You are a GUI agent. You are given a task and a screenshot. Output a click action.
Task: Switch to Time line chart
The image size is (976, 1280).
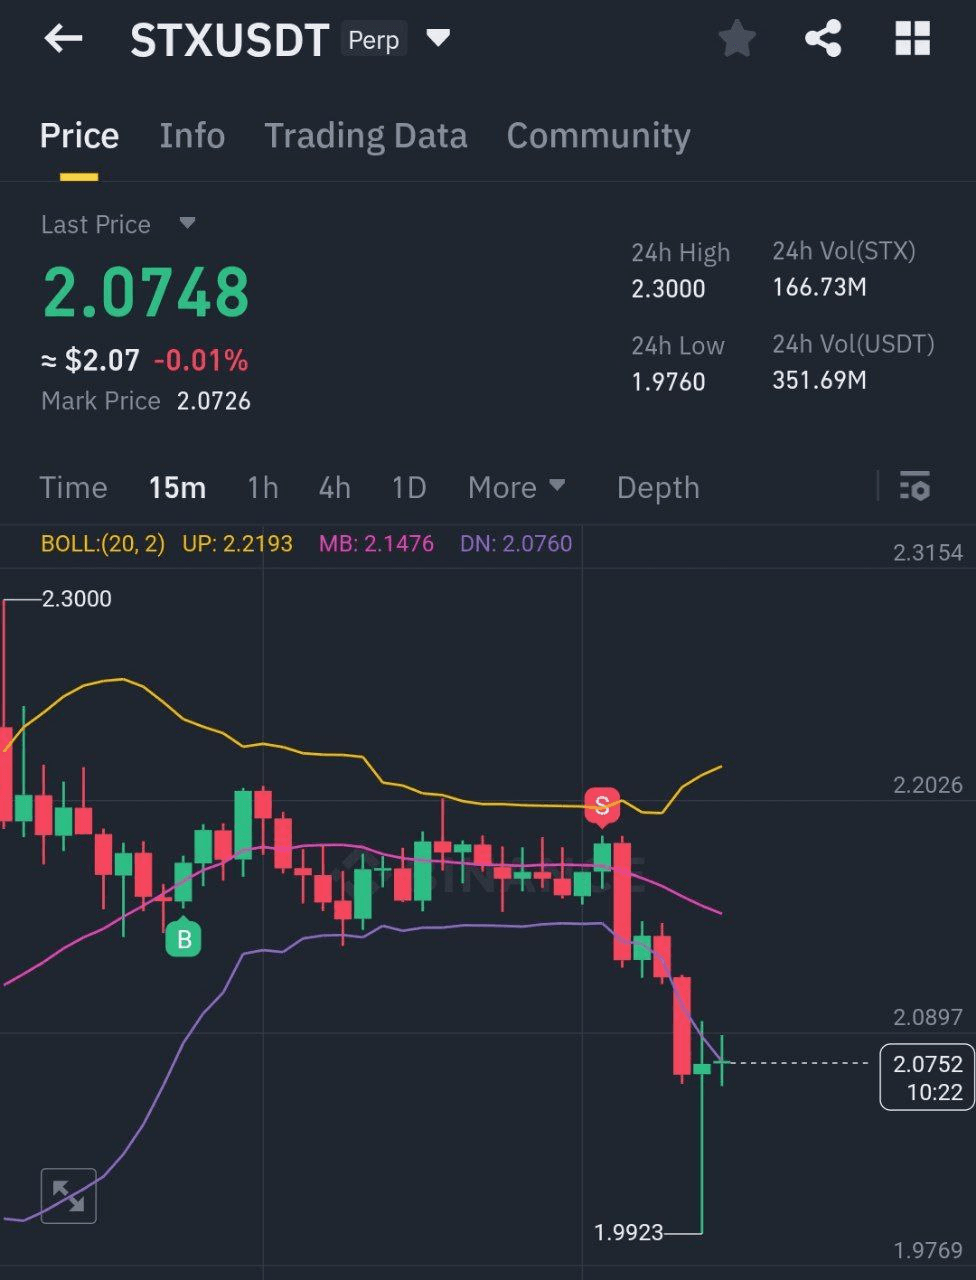click(73, 487)
